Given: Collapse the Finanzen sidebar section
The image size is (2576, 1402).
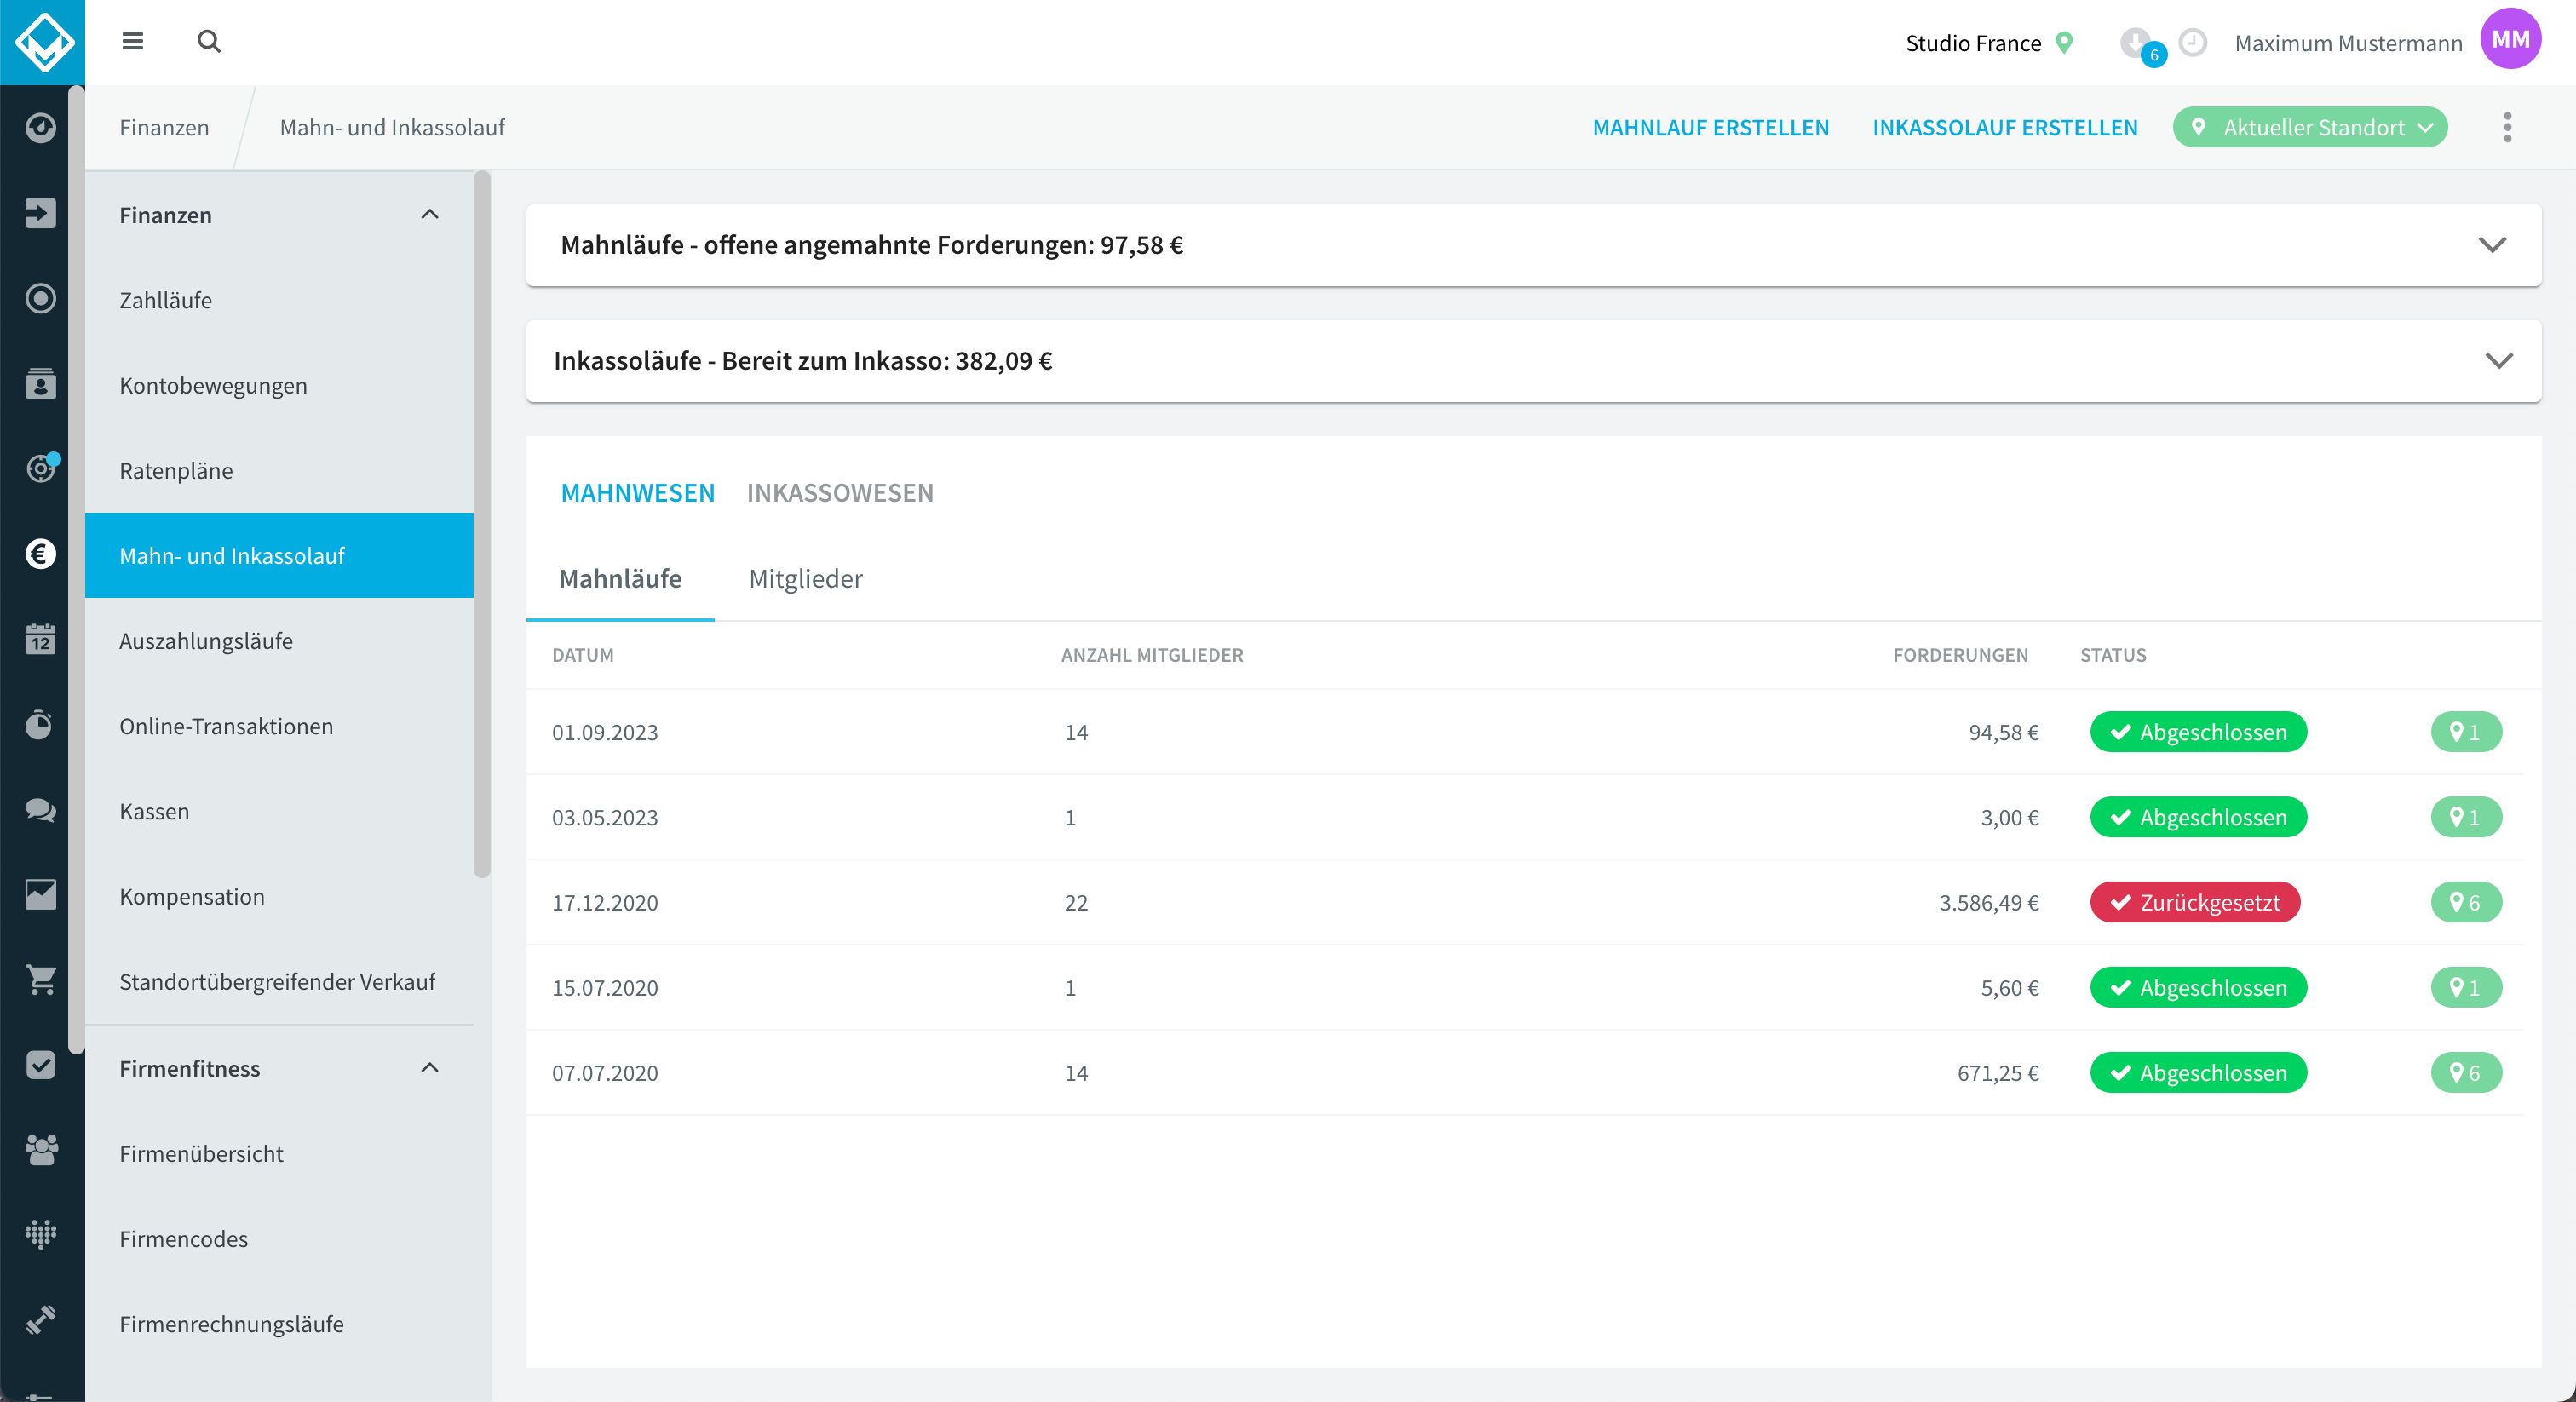Looking at the screenshot, I should coord(430,215).
